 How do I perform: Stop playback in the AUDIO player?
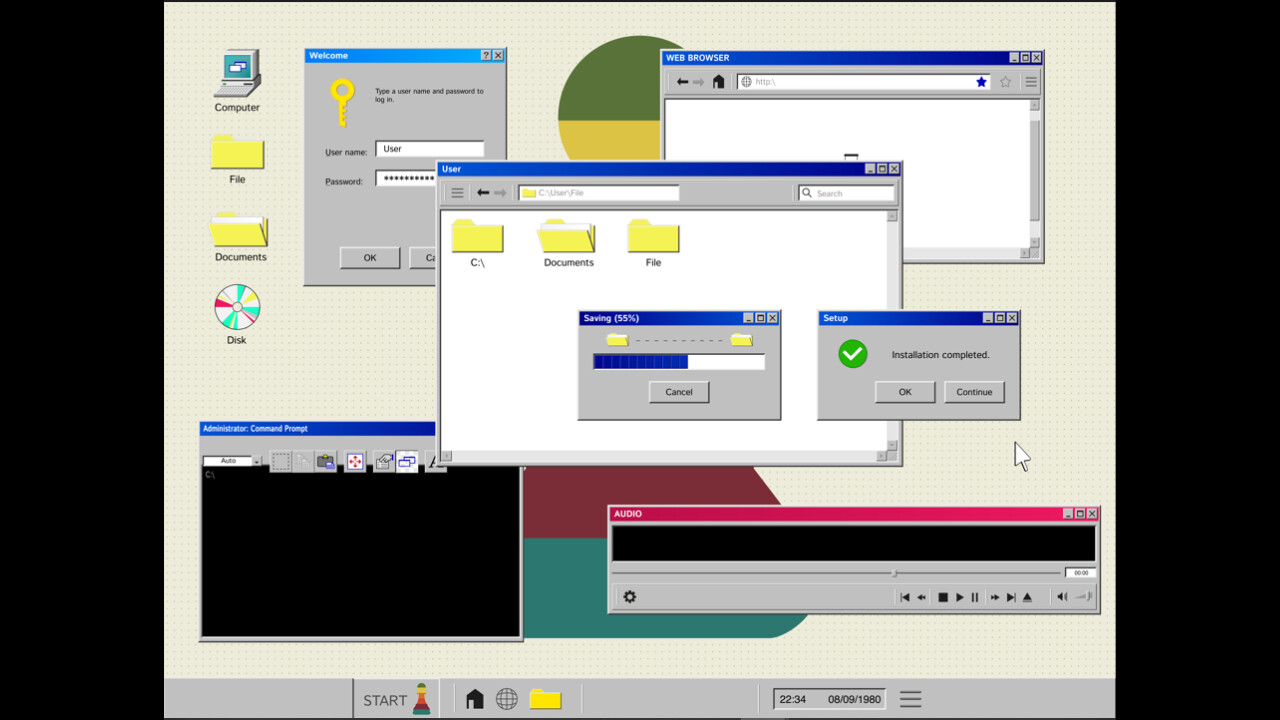(942, 596)
